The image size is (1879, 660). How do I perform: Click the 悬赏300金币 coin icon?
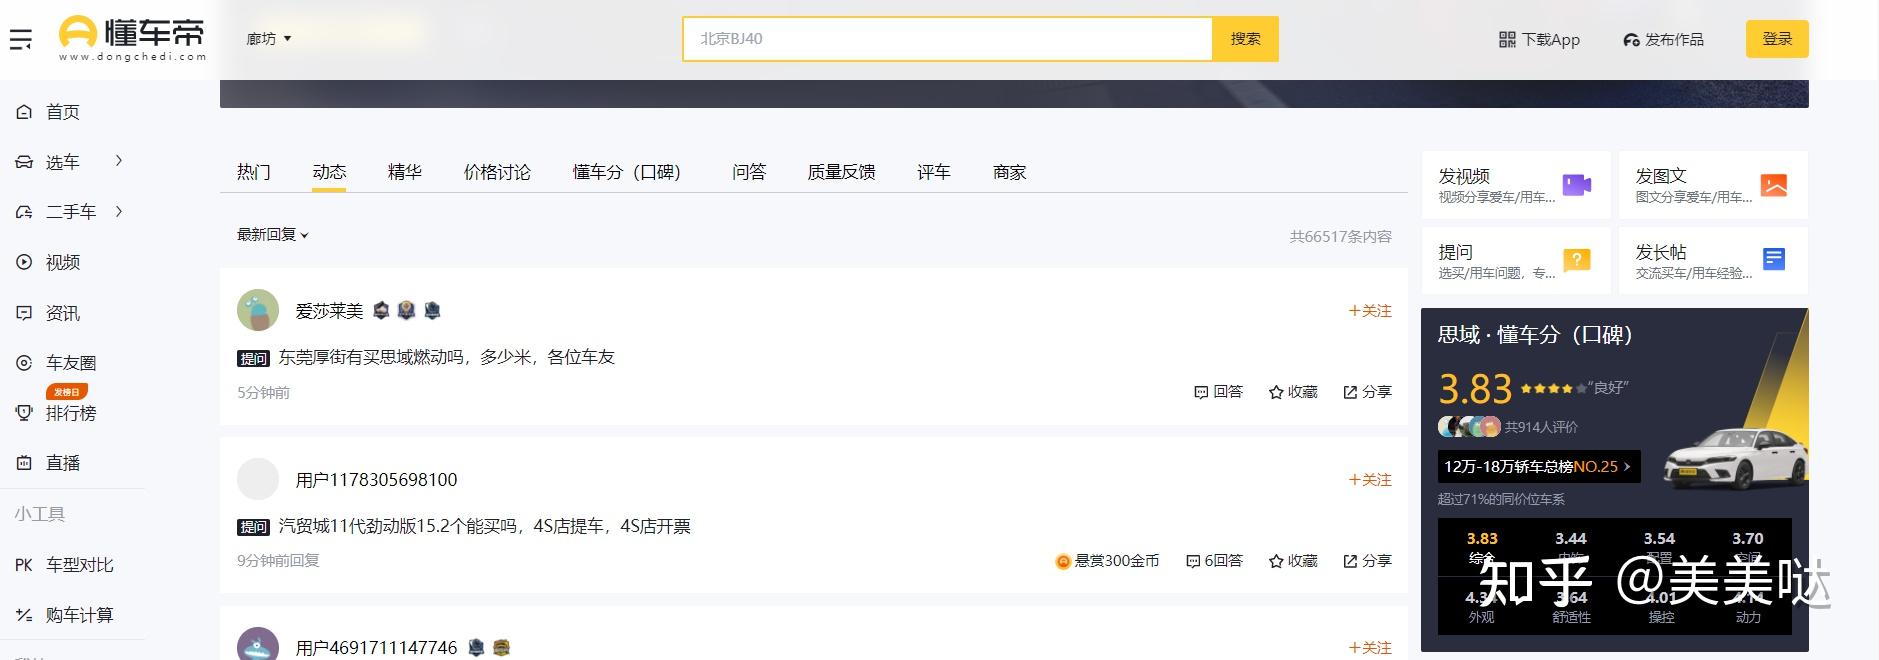(x=1063, y=561)
